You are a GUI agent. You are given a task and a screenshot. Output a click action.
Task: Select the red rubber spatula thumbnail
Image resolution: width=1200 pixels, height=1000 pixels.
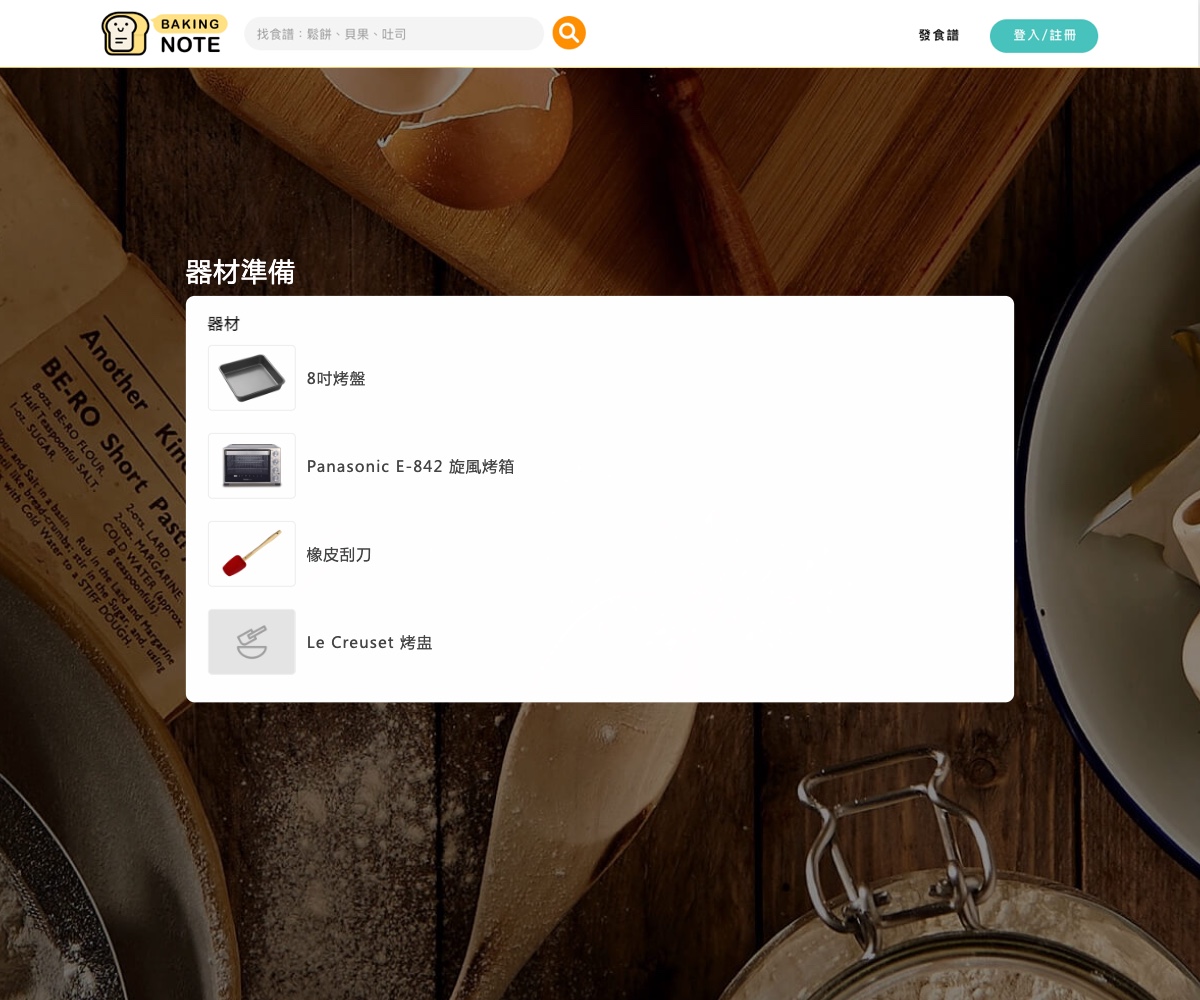pyautogui.click(x=252, y=554)
